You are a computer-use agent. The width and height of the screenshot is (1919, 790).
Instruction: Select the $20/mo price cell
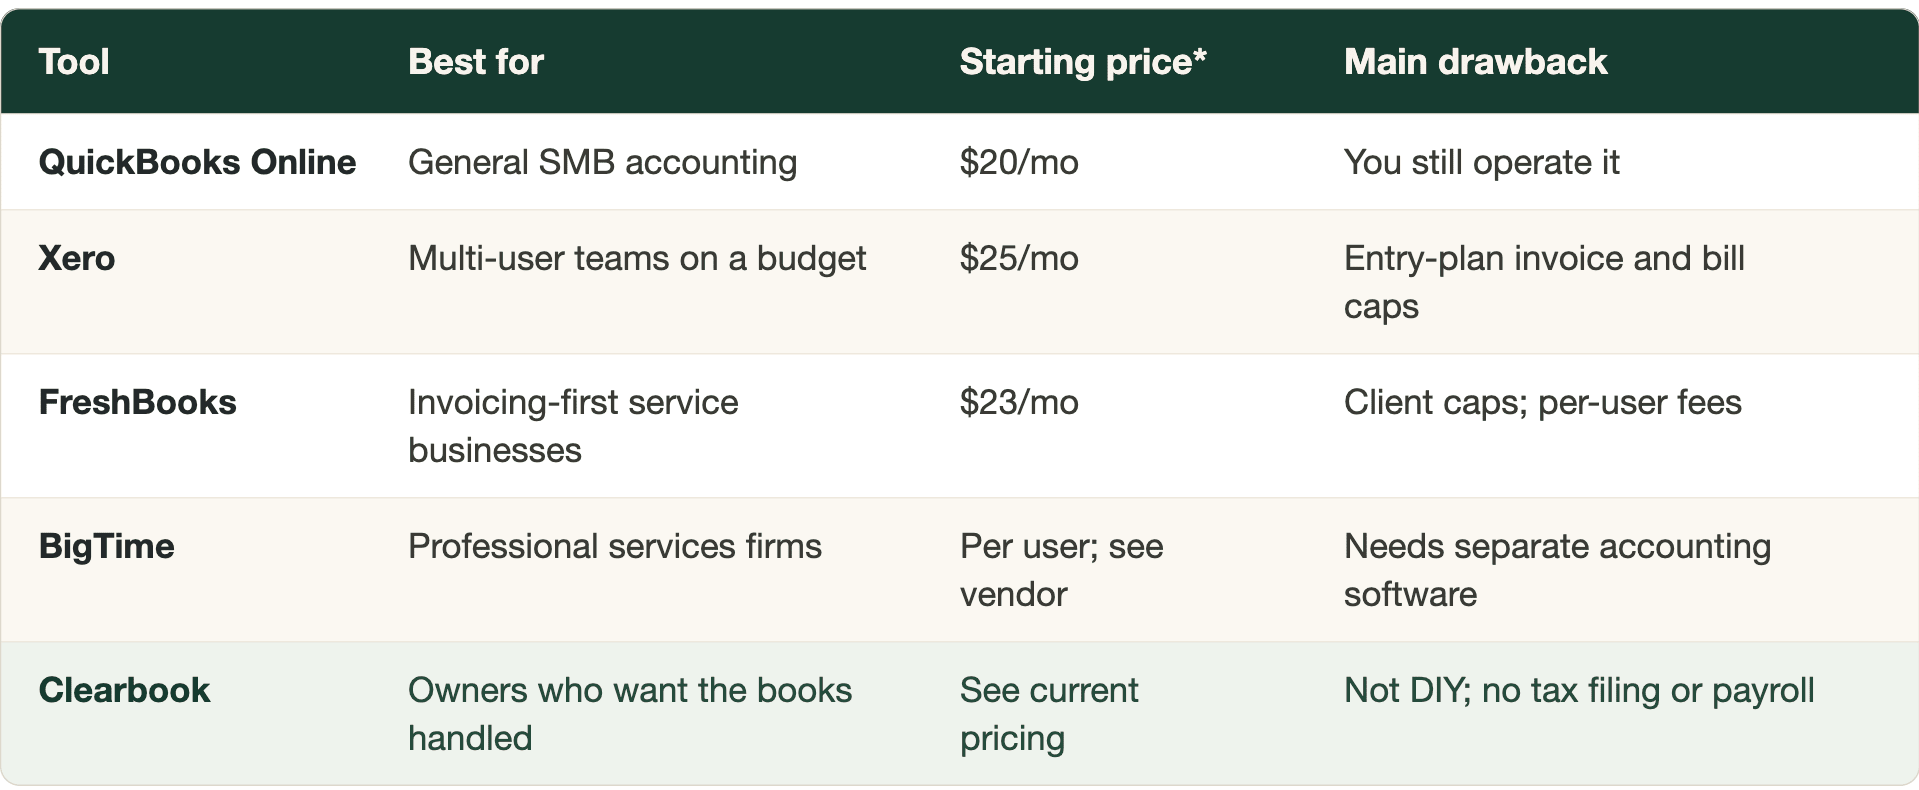[x=1019, y=162]
